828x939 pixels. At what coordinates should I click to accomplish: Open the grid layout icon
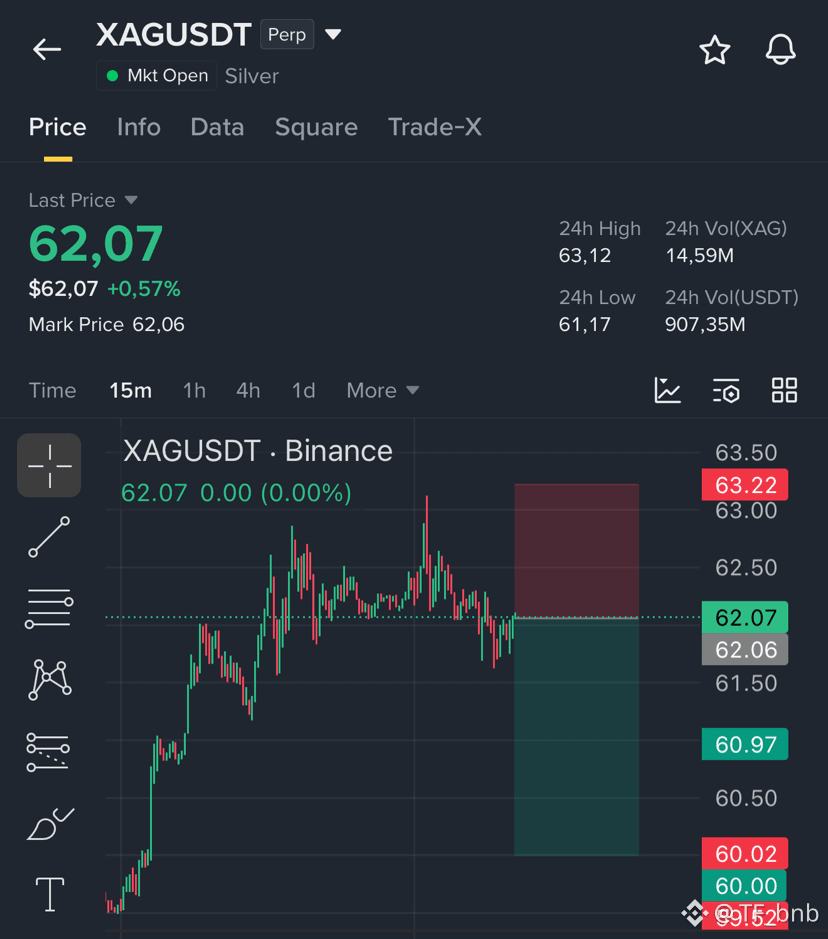click(784, 390)
